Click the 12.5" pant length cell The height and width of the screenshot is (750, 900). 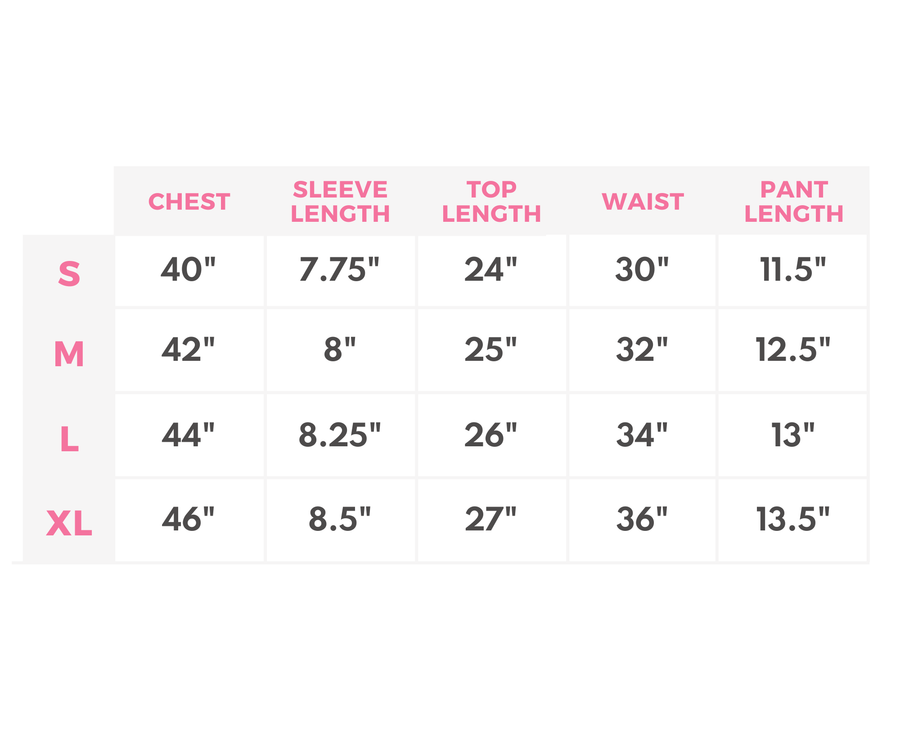click(794, 350)
